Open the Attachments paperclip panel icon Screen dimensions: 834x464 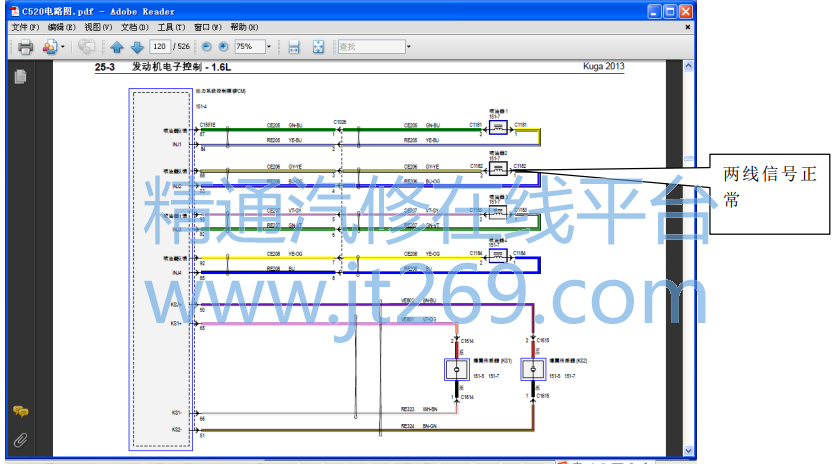[20, 440]
